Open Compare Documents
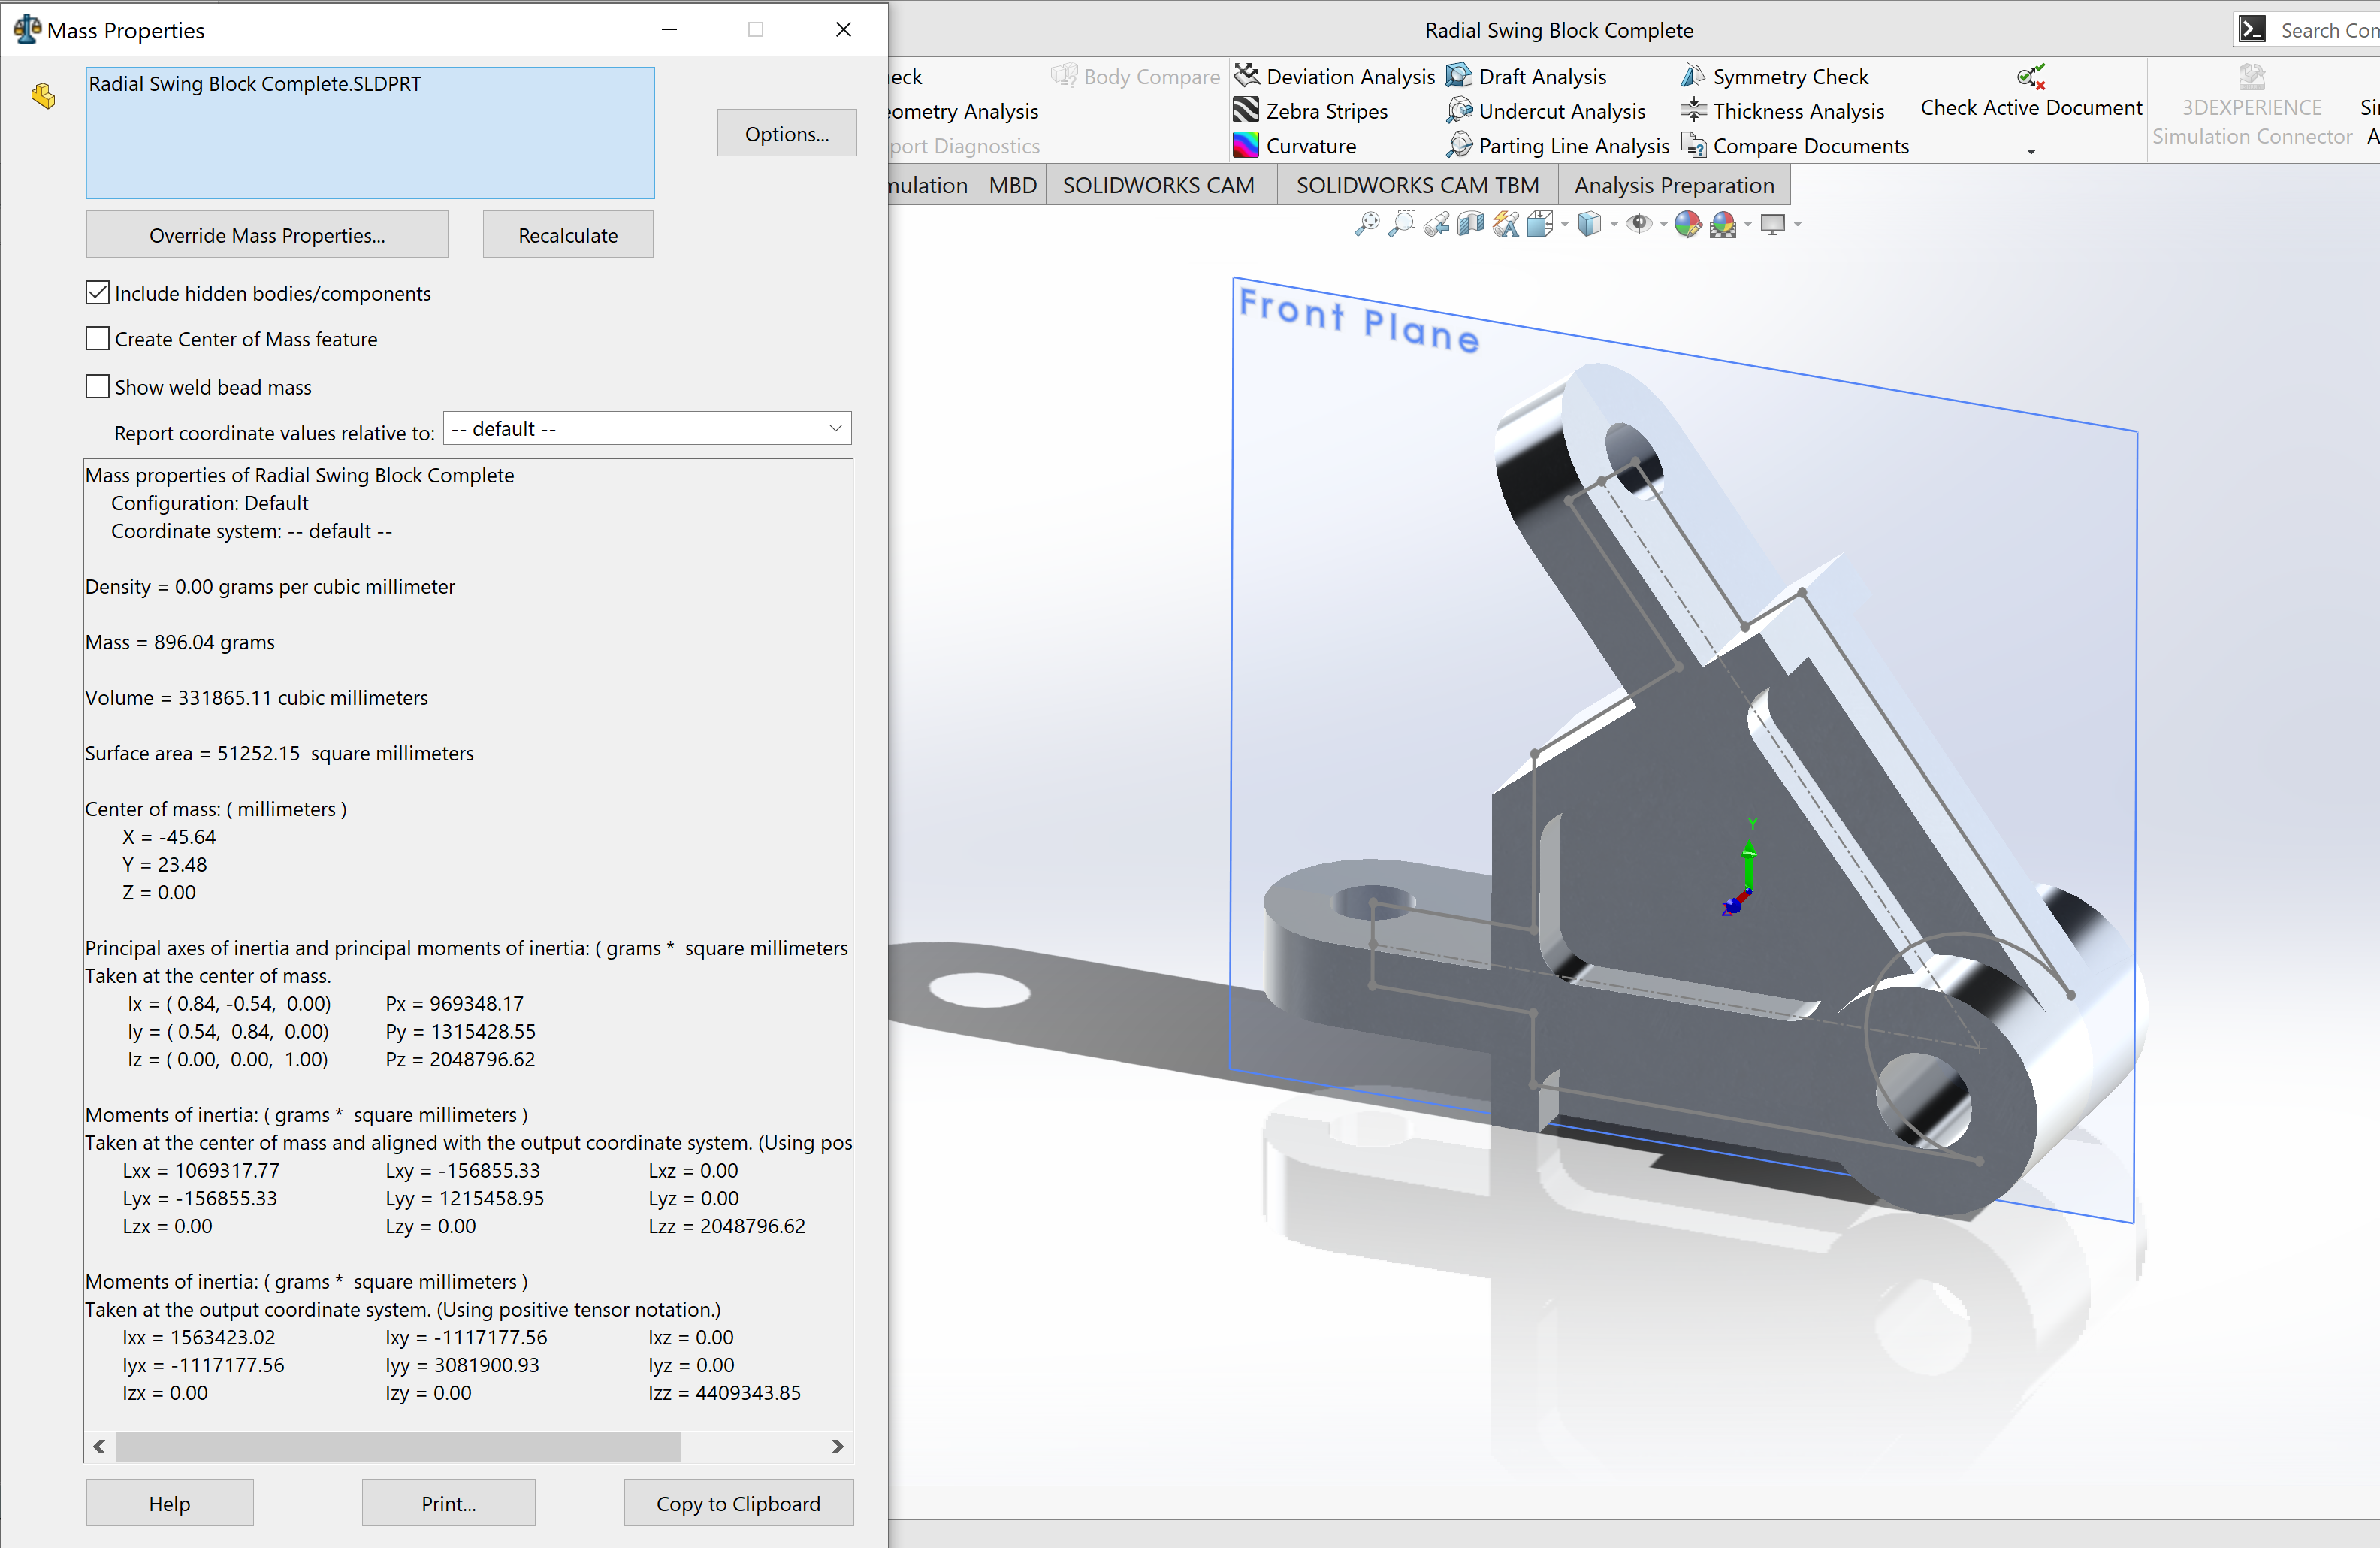Screen dimensions: 2380x1548 [1795, 146]
